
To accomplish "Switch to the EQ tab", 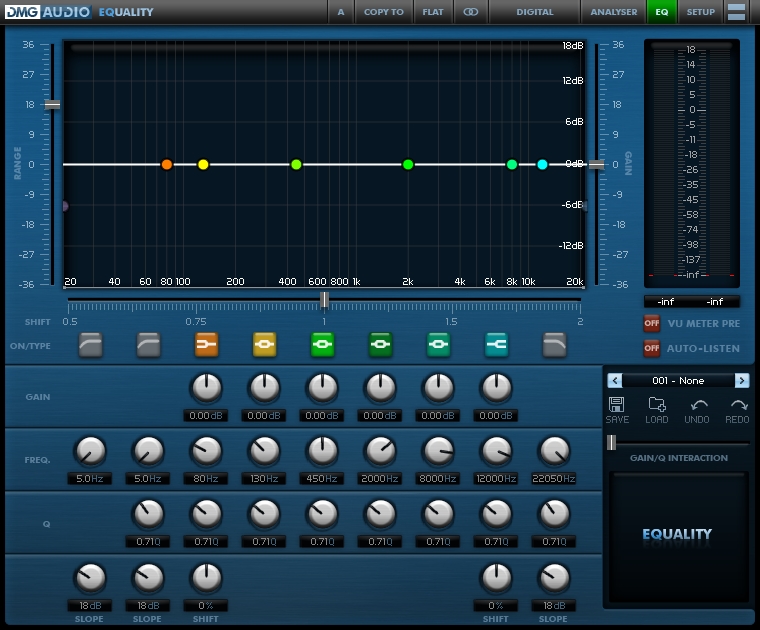I will tap(662, 12).
